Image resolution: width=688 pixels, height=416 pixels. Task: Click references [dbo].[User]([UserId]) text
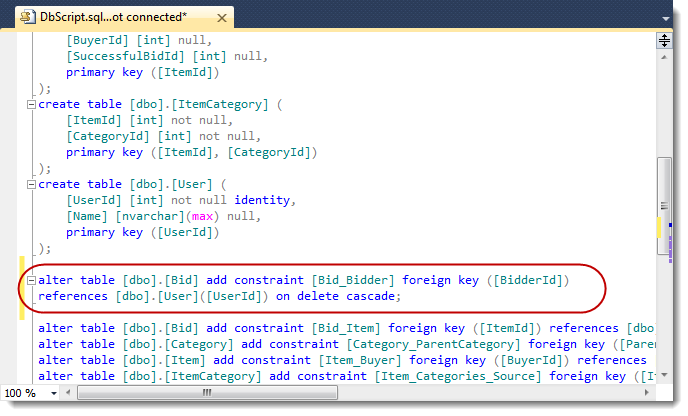[153, 296]
